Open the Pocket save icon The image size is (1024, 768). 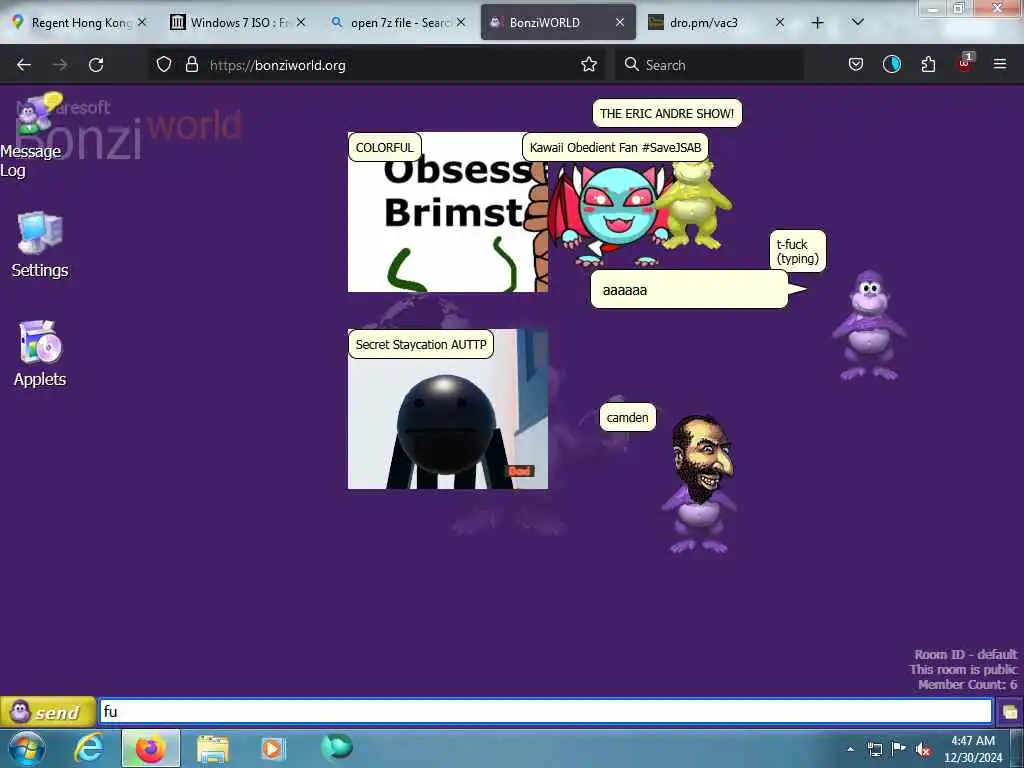856,65
